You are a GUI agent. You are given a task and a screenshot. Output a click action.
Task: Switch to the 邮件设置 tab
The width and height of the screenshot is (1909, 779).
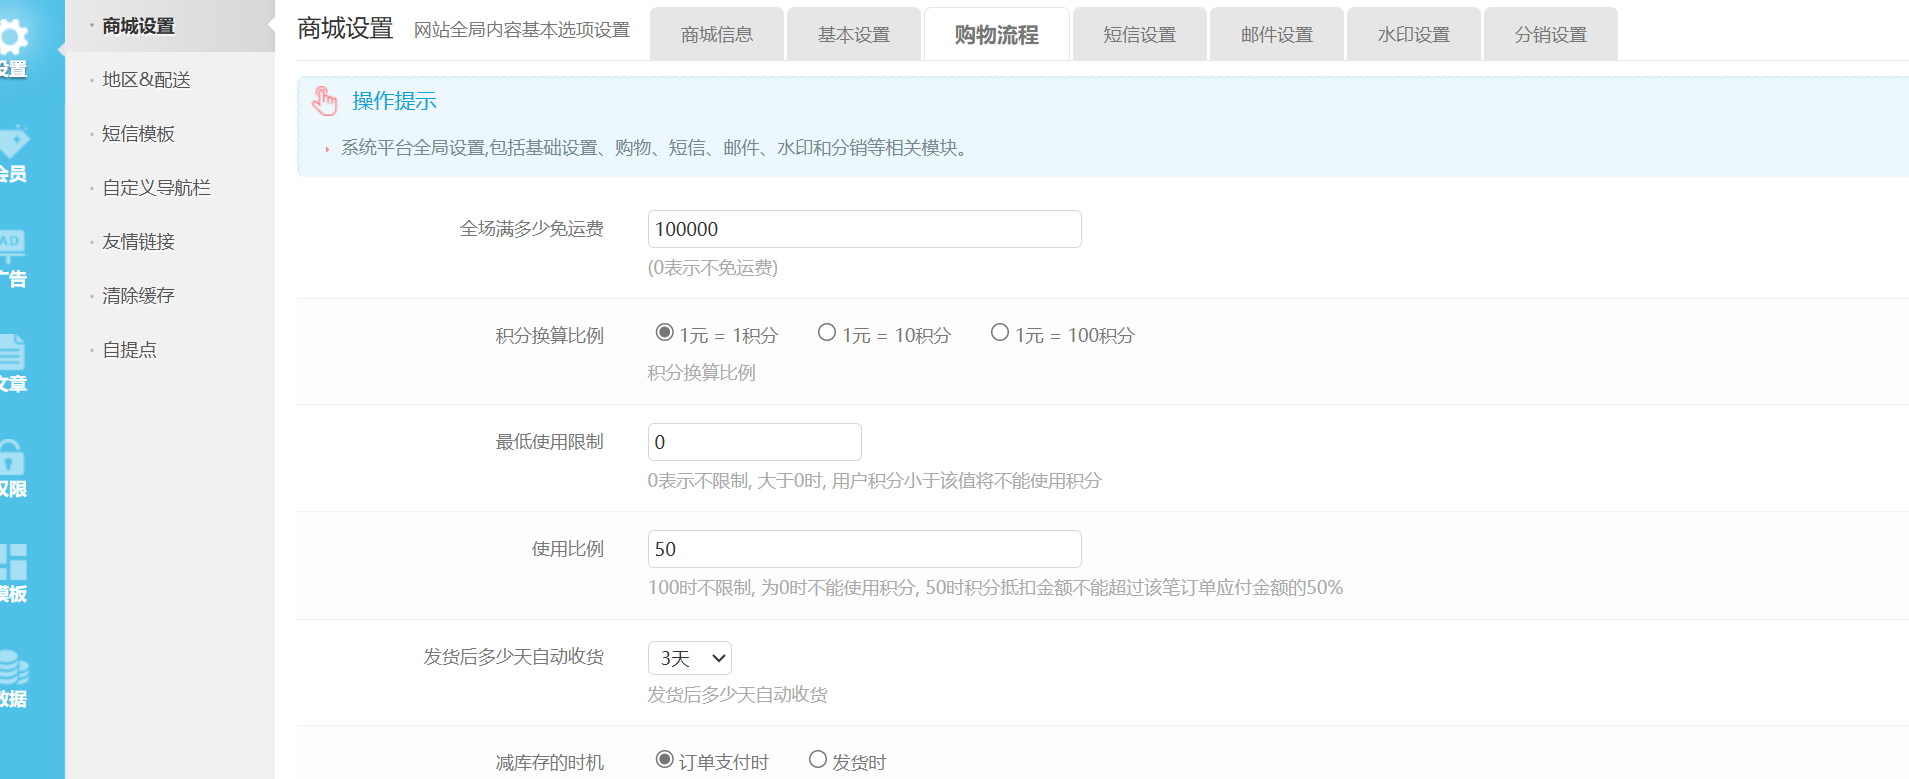pos(1277,34)
